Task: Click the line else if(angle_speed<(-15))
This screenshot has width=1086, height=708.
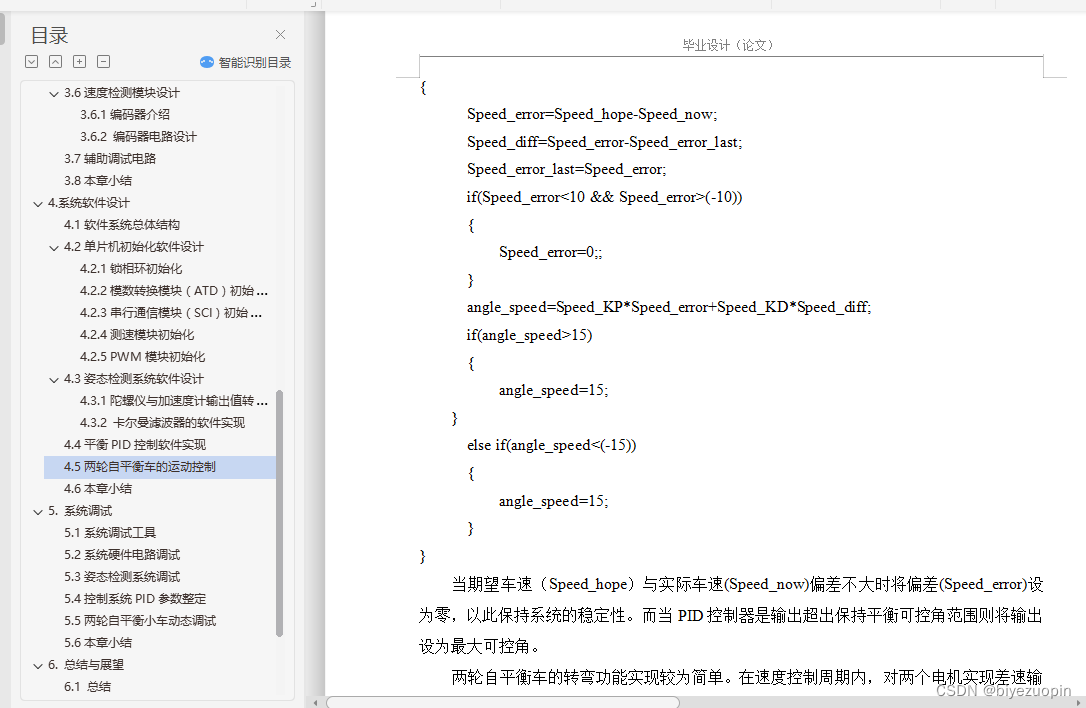Action: (x=551, y=445)
